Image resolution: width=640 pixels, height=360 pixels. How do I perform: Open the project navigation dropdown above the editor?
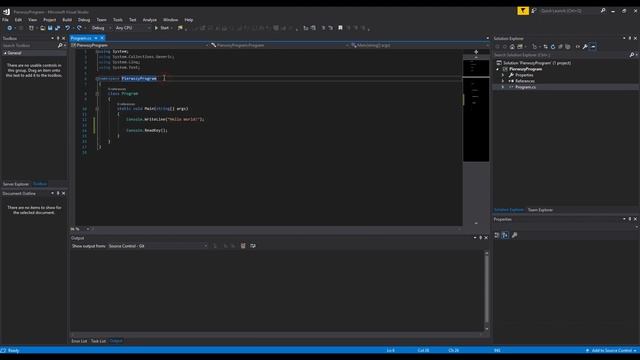click(139, 45)
